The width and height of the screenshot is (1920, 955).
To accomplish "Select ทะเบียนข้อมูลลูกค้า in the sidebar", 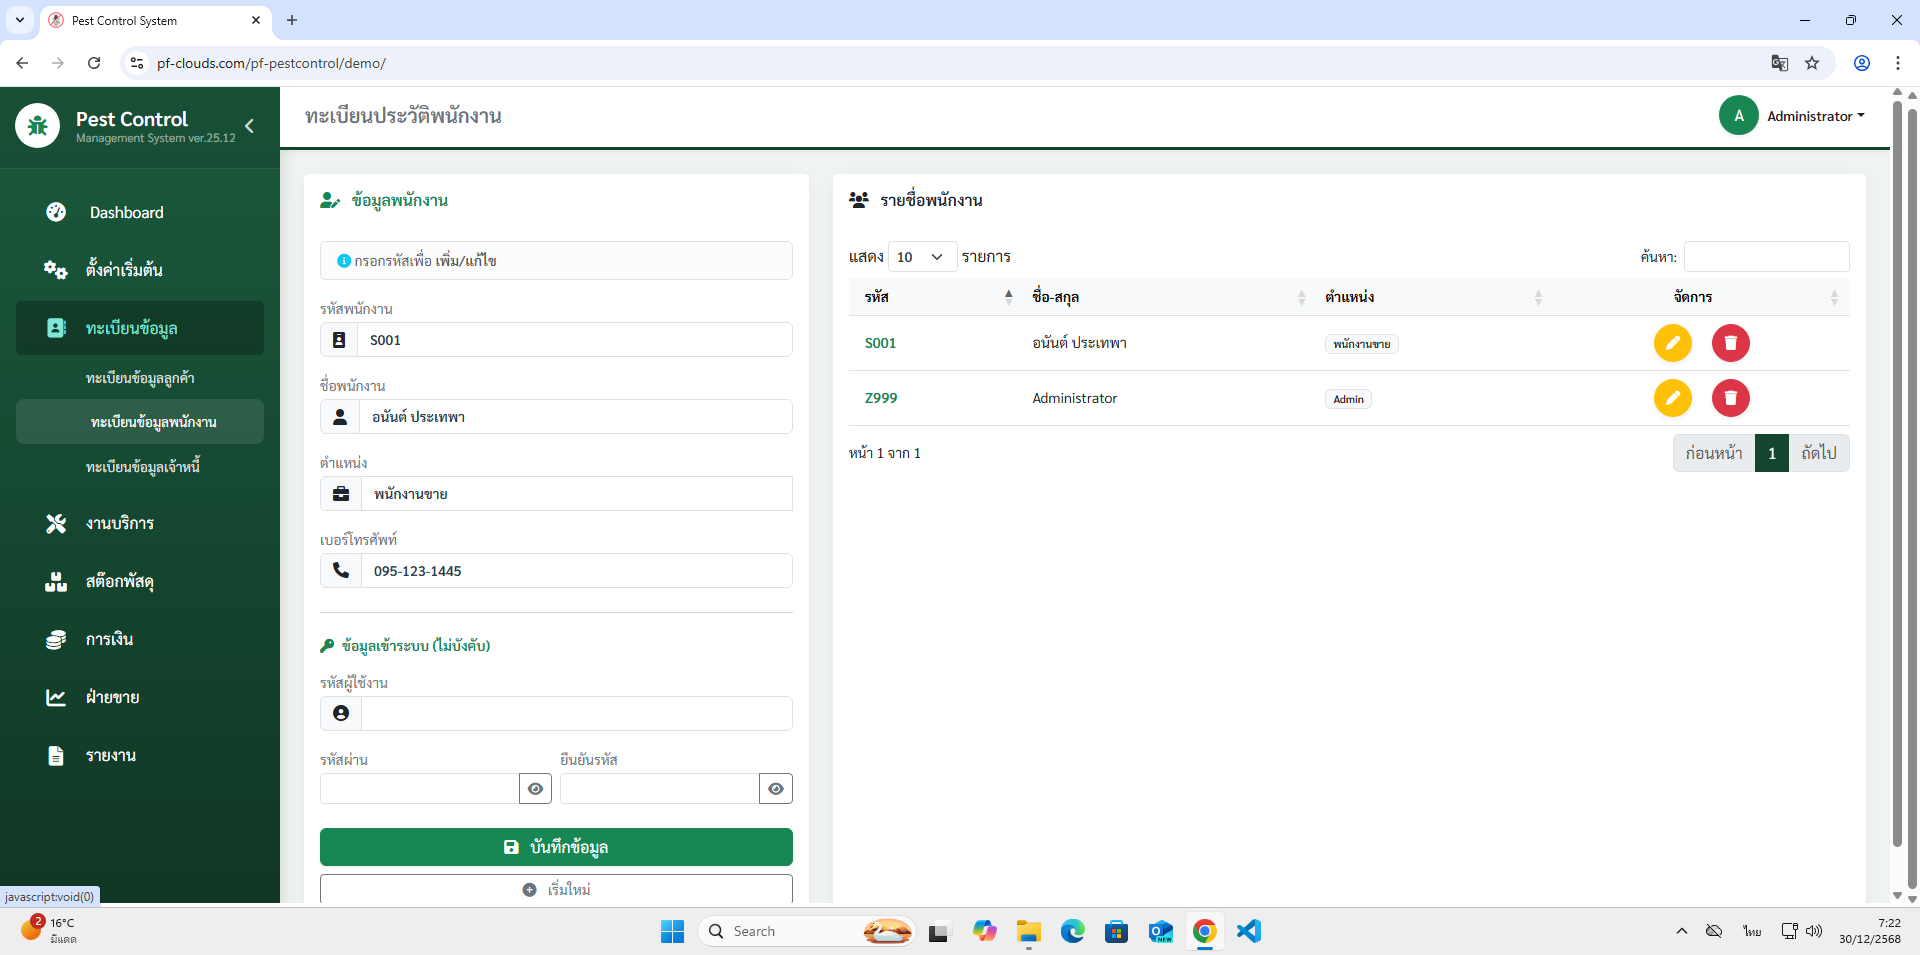I will pyautogui.click(x=140, y=378).
